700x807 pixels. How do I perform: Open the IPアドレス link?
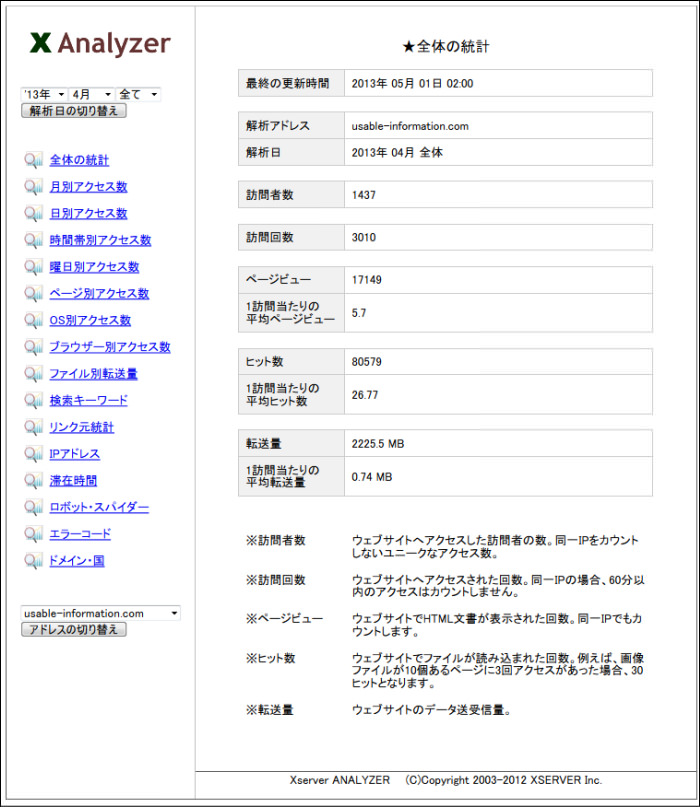(75, 454)
